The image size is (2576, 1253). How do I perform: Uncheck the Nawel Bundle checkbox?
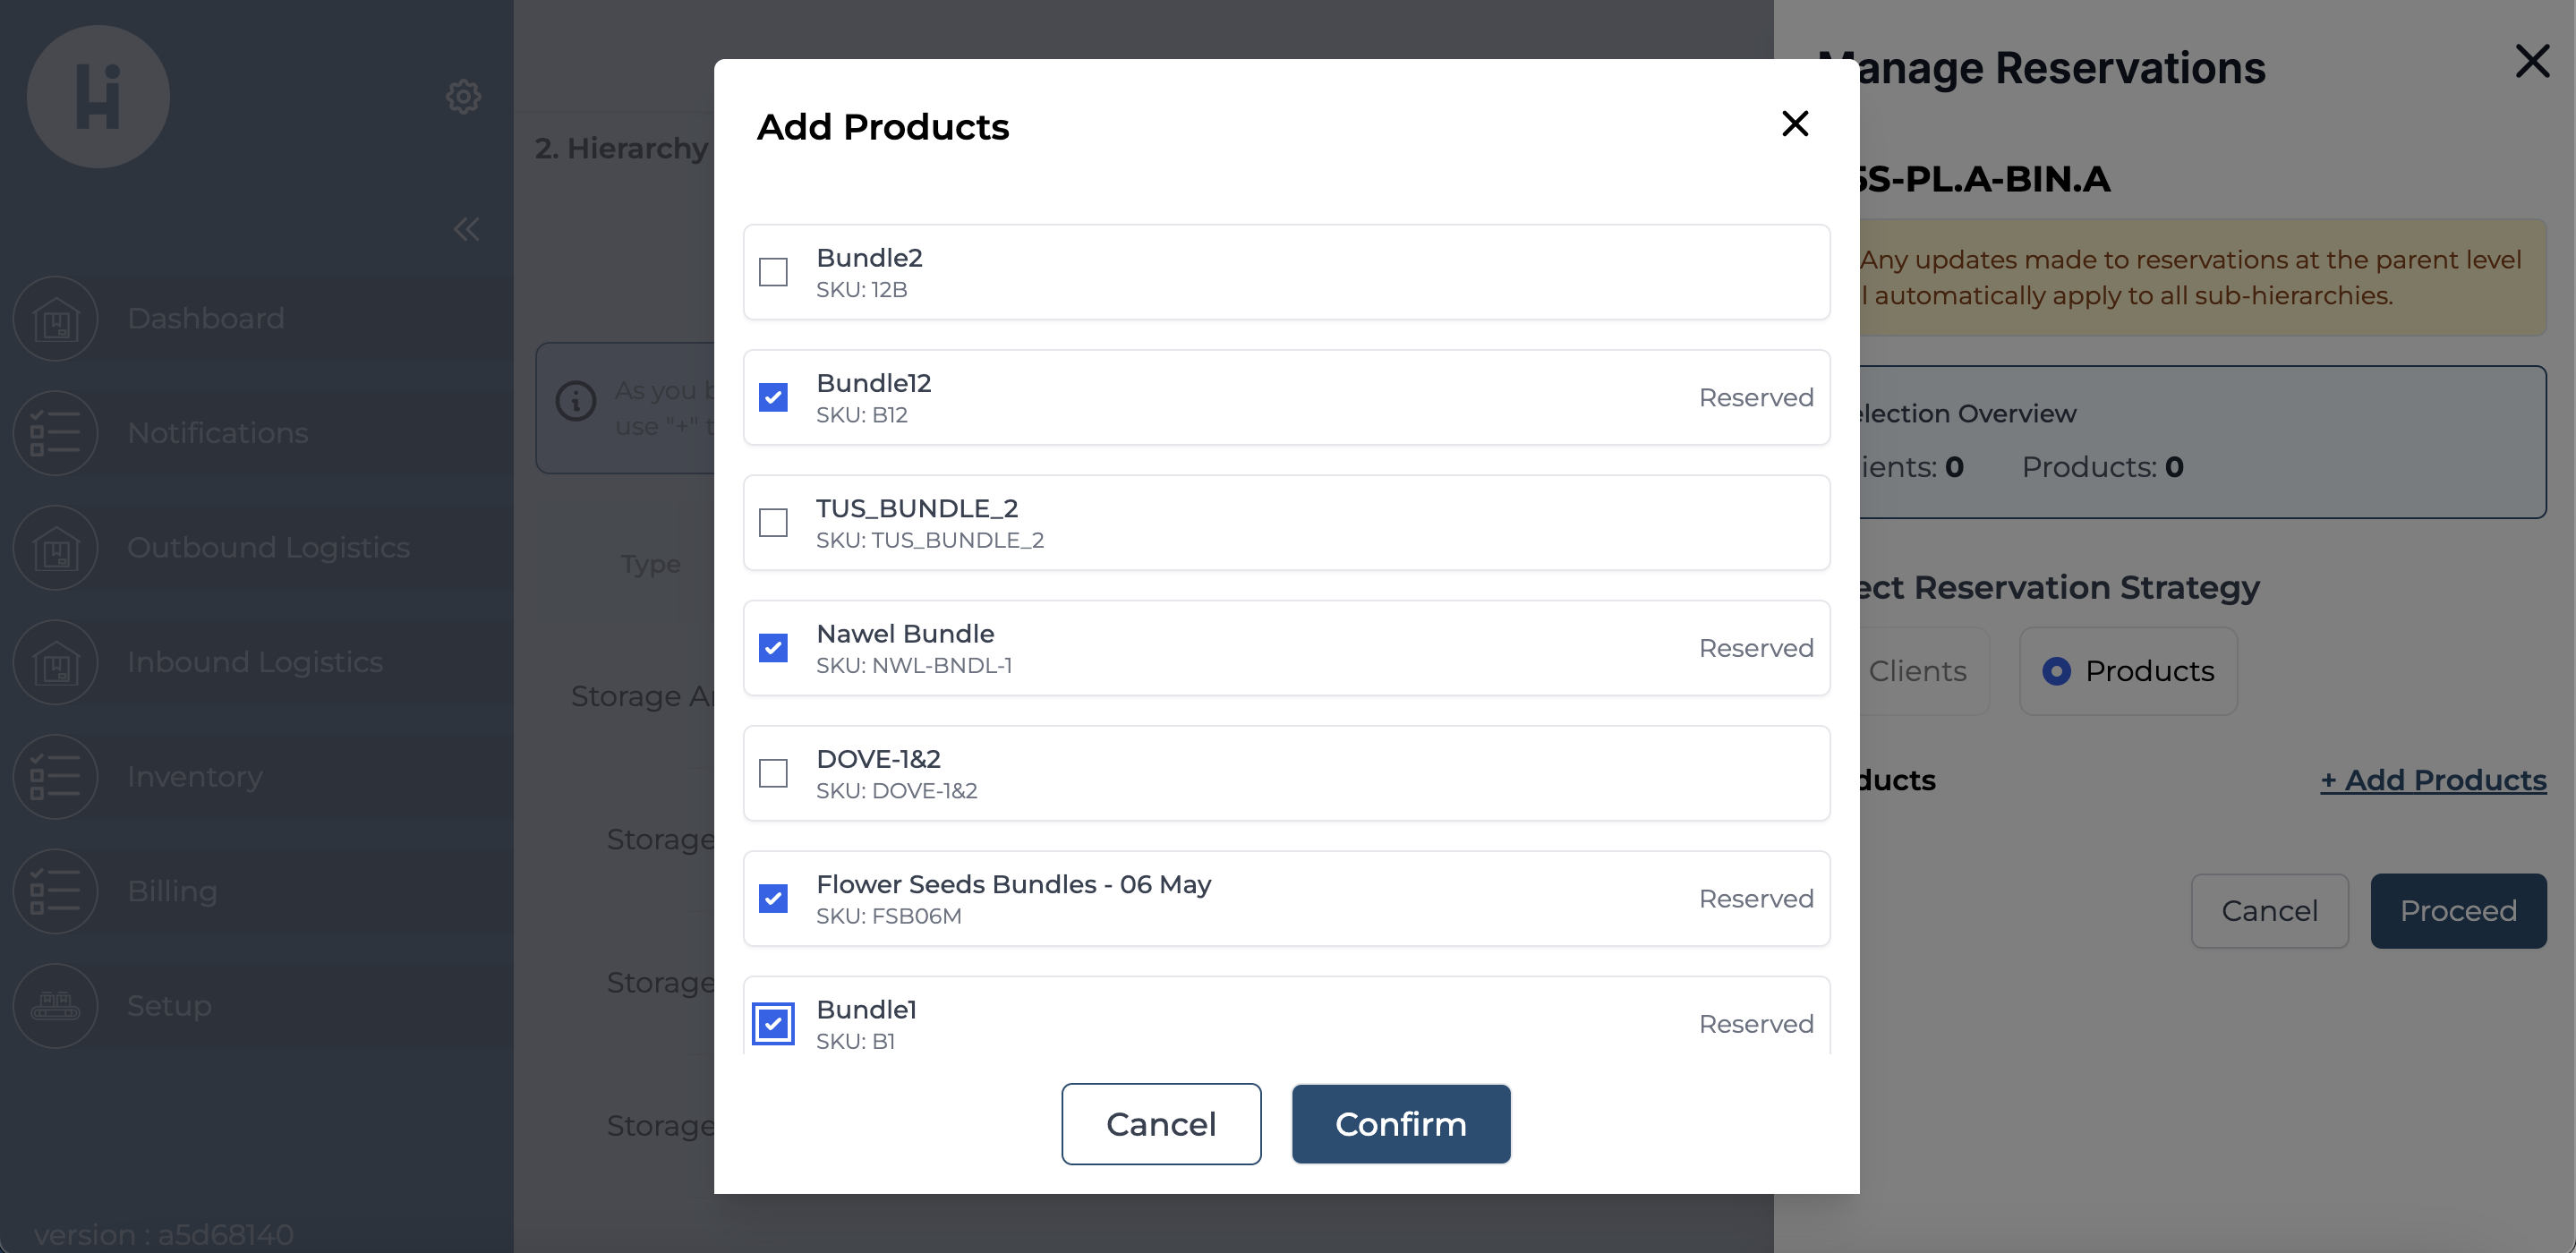773,648
